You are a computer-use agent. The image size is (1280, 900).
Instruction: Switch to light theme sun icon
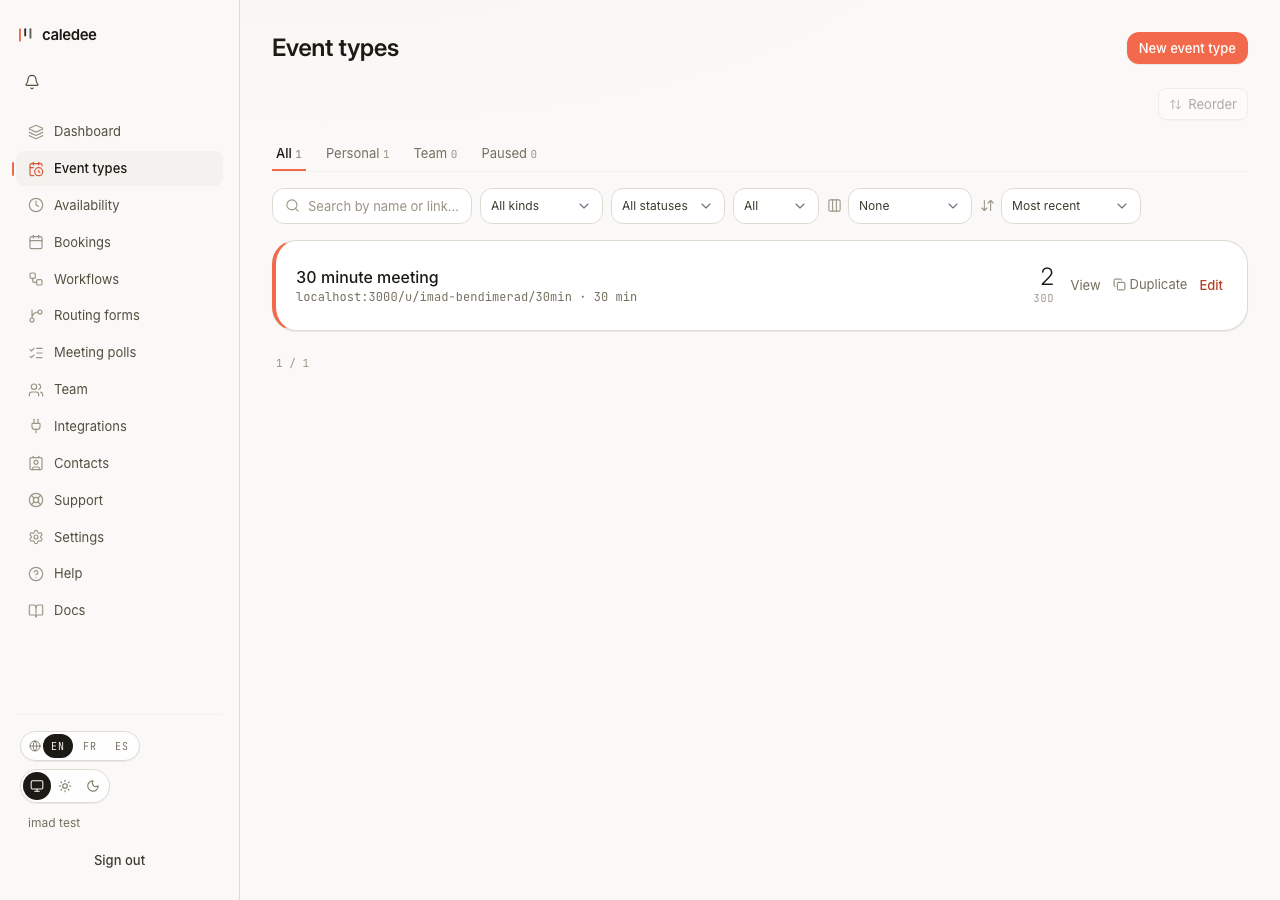[65, 786]
